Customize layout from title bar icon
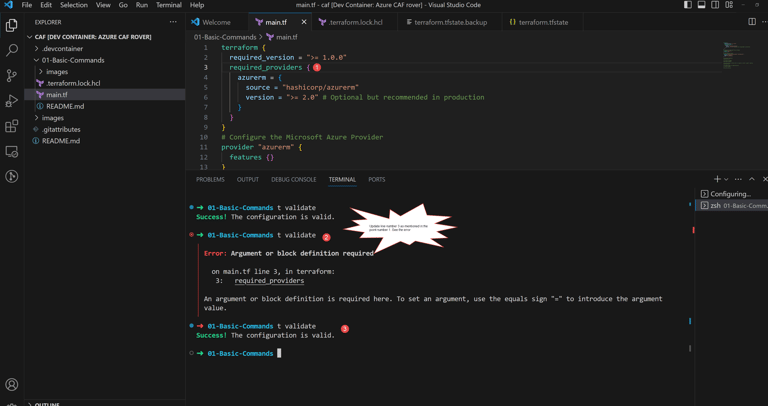 729,5
